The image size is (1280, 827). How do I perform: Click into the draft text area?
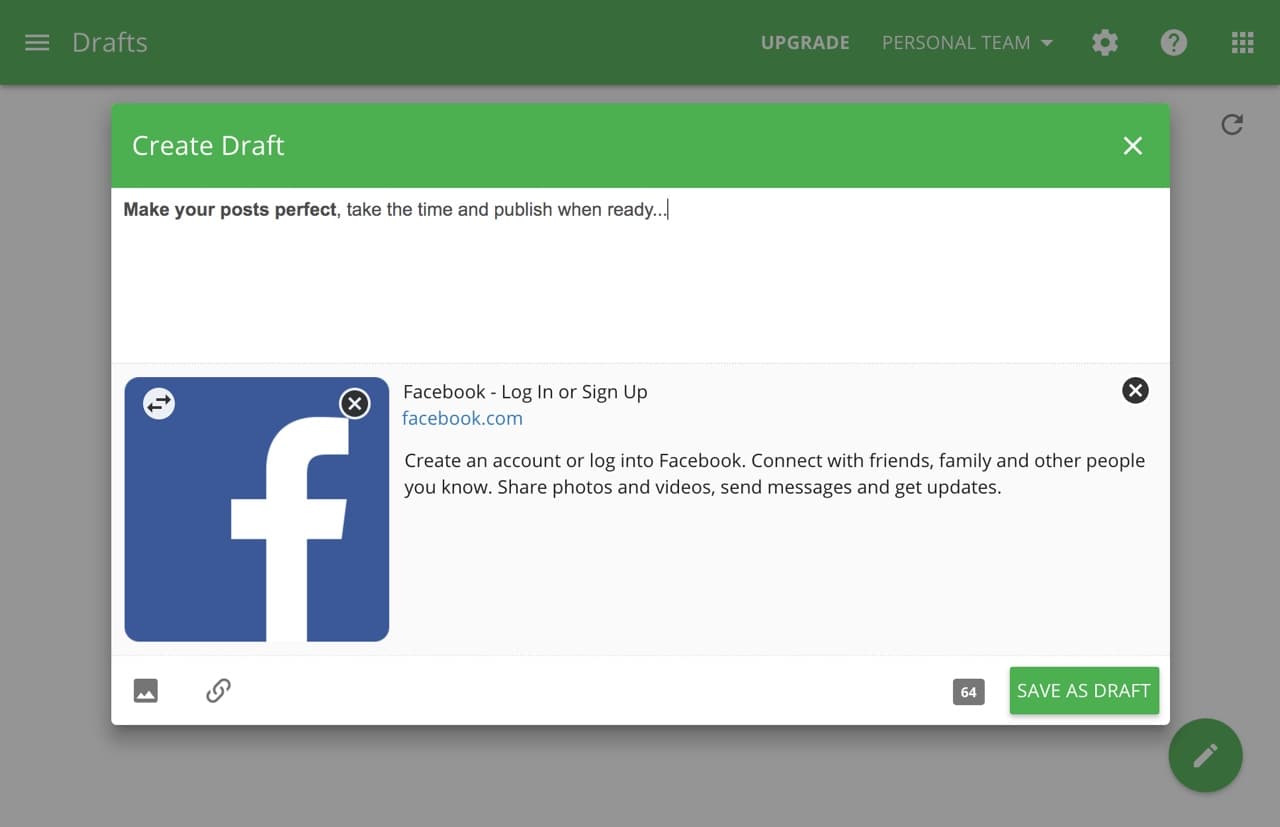point(640,275)
